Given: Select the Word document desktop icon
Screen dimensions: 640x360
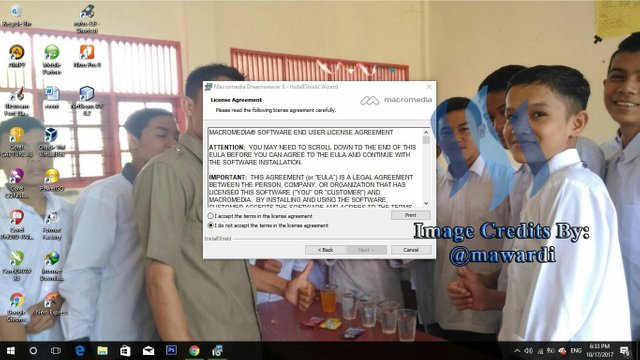Looking at the screenshot, I should [x=52, y=97].
